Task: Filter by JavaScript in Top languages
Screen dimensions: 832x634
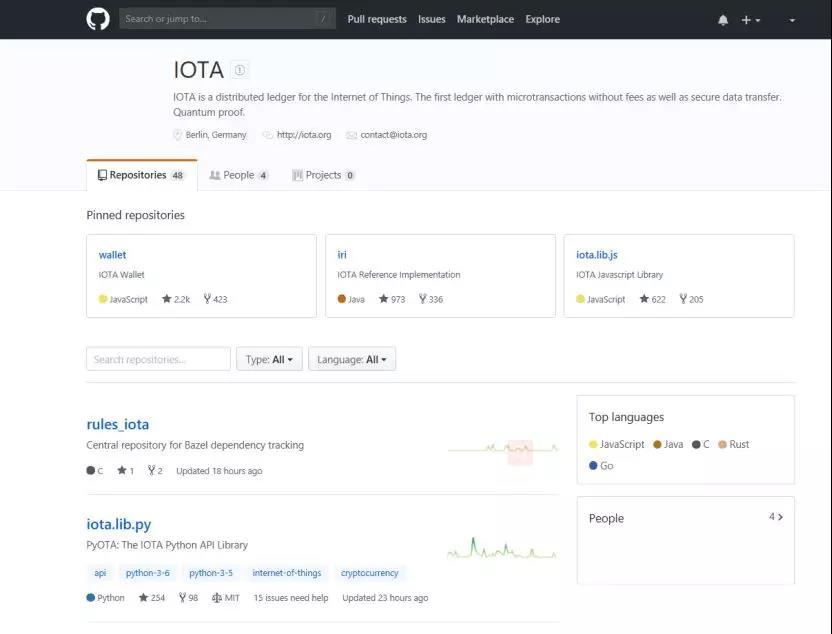Action: pos(617,445)
